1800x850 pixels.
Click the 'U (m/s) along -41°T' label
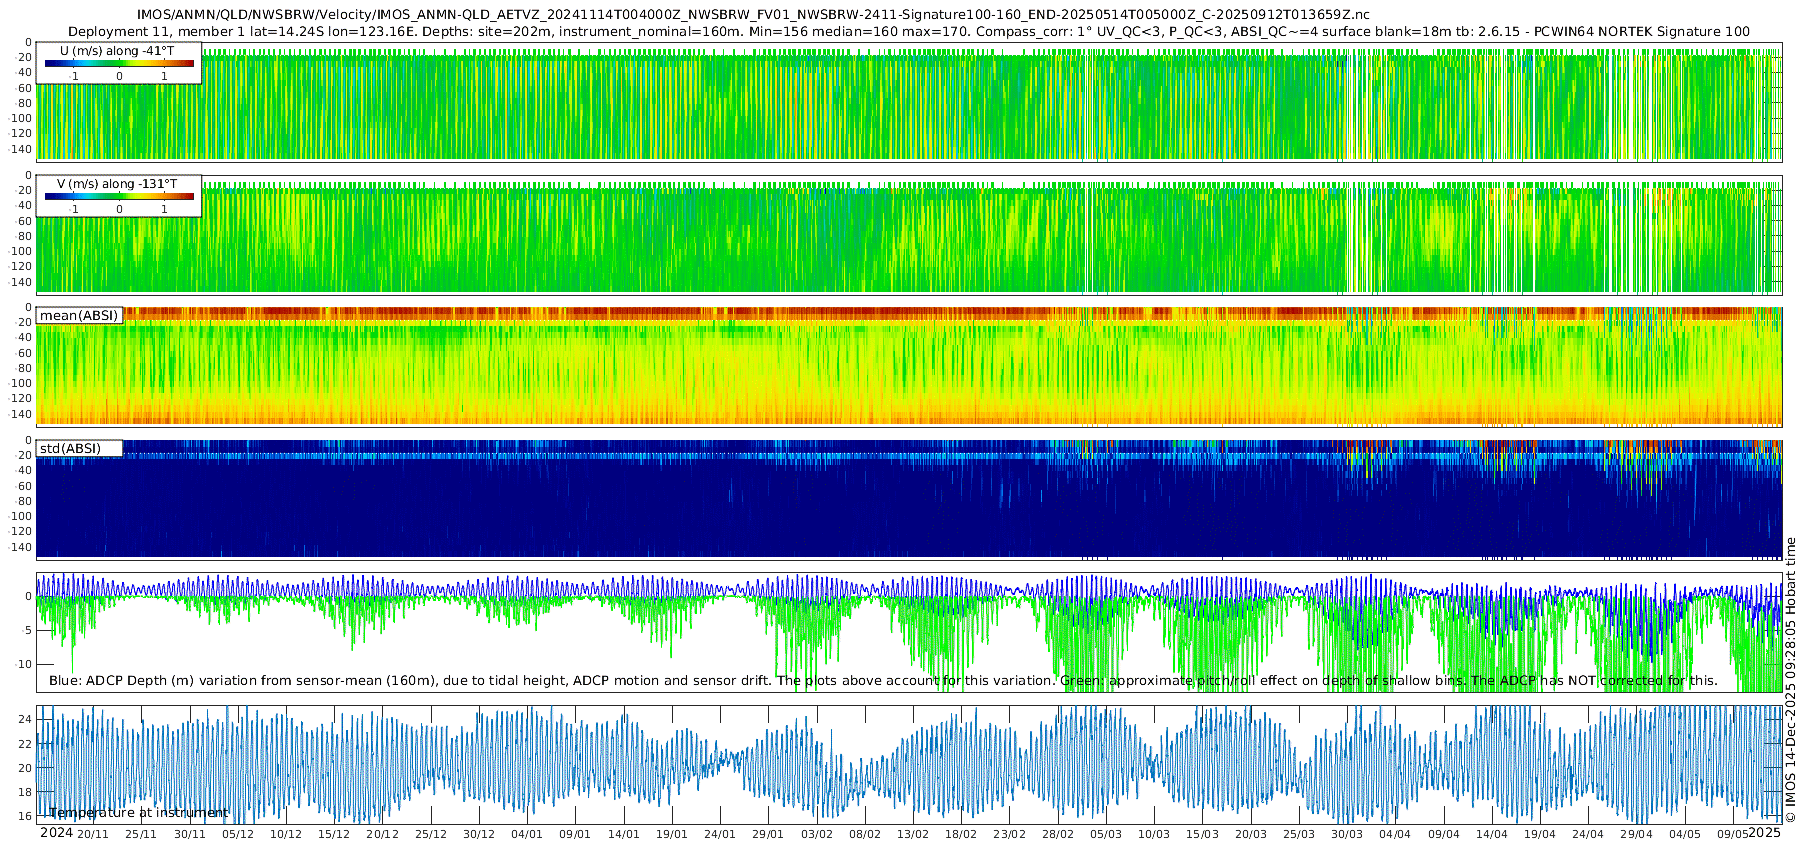point(117,51)
